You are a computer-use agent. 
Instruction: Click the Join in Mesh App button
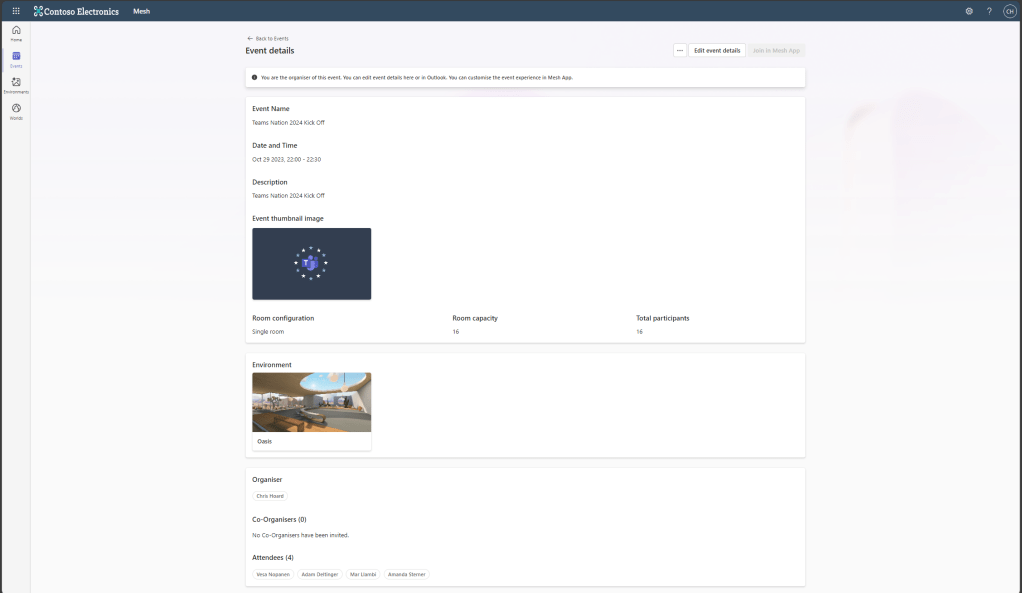(776, 50)
